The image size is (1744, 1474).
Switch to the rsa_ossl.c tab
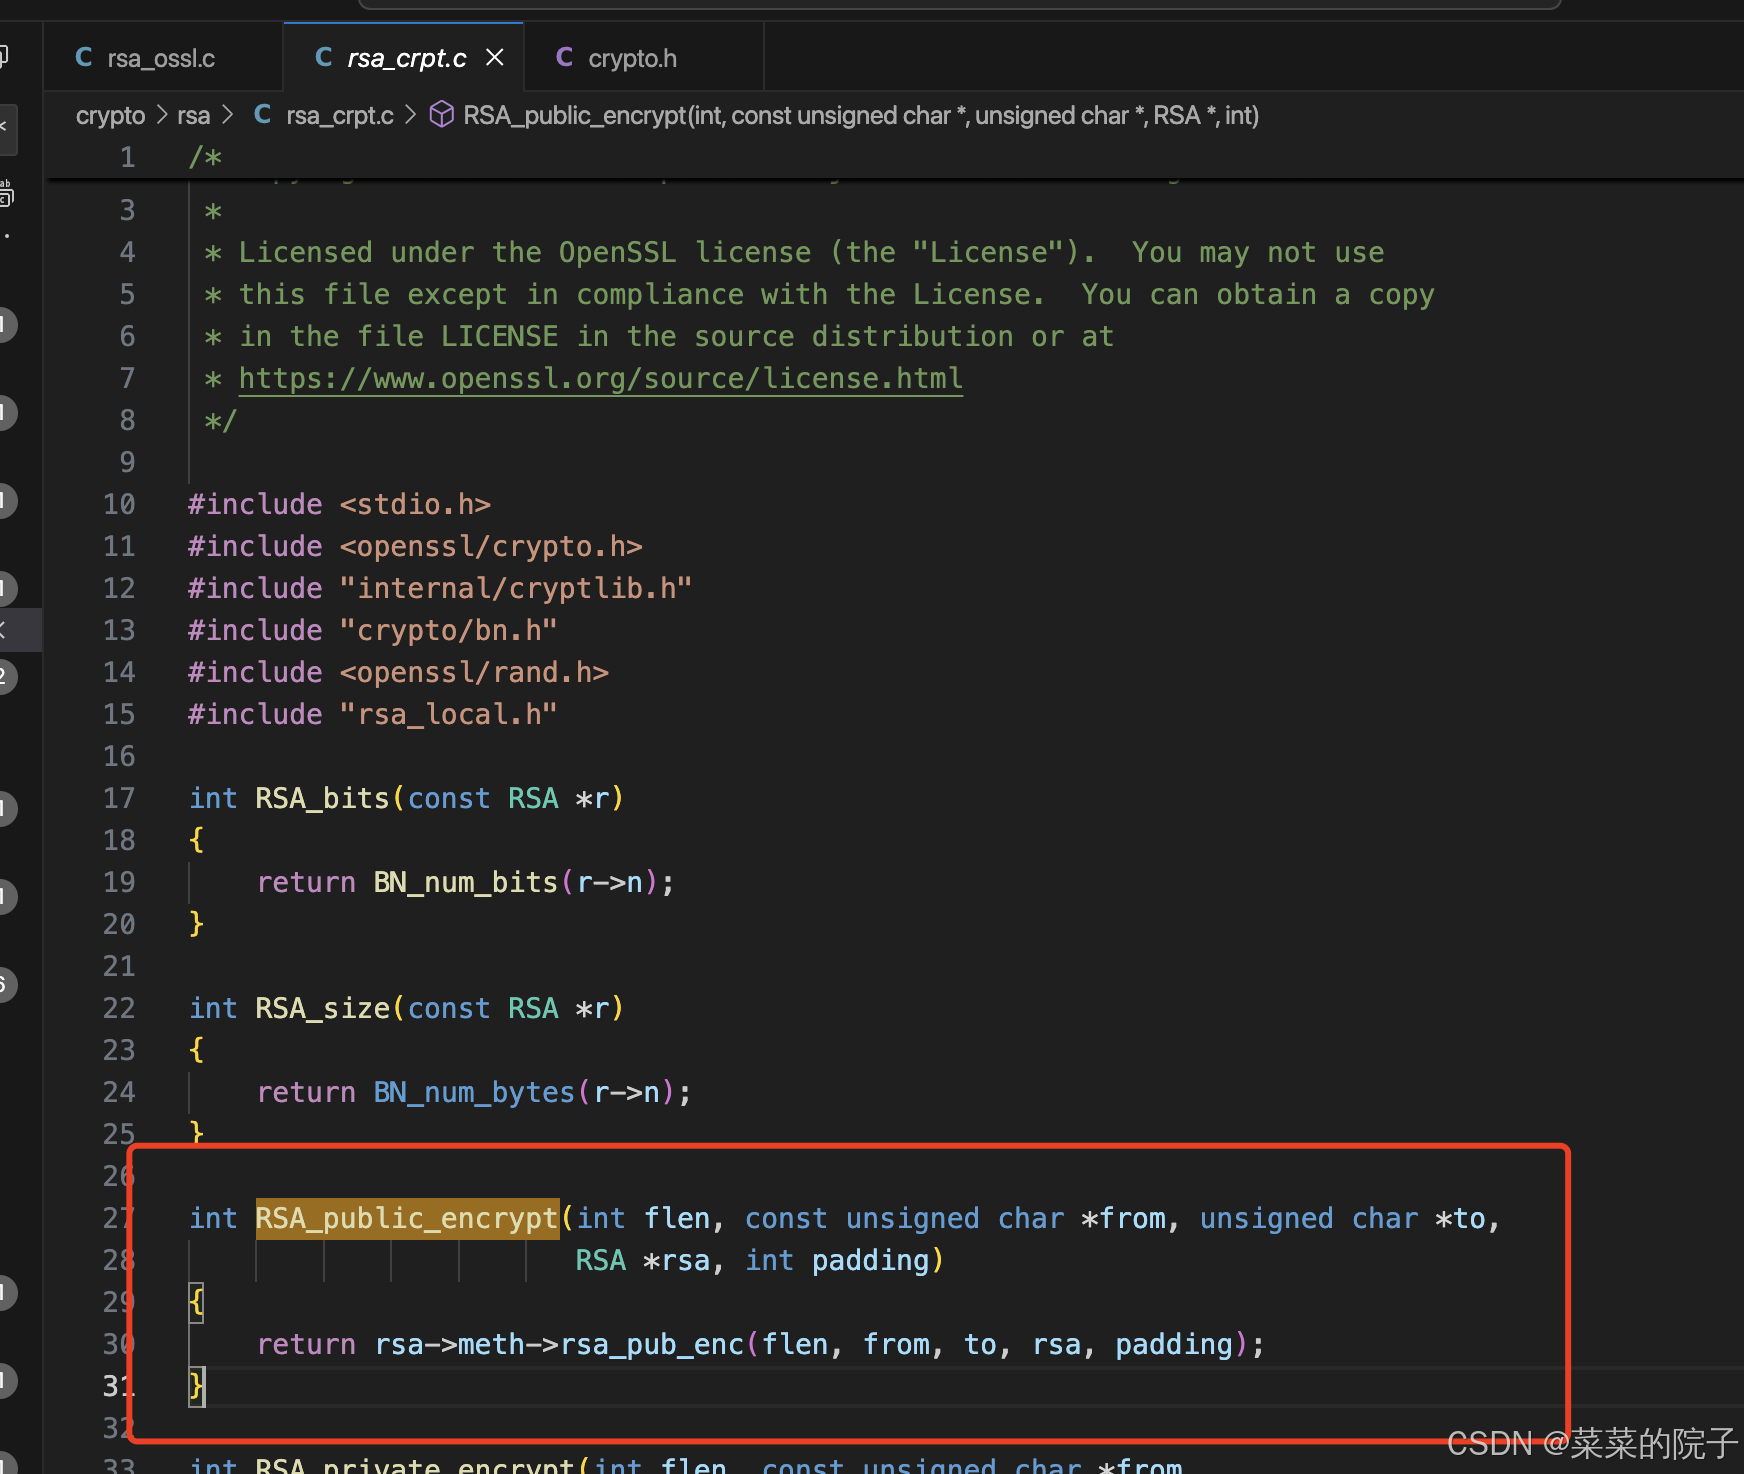[x=160, y=57]
